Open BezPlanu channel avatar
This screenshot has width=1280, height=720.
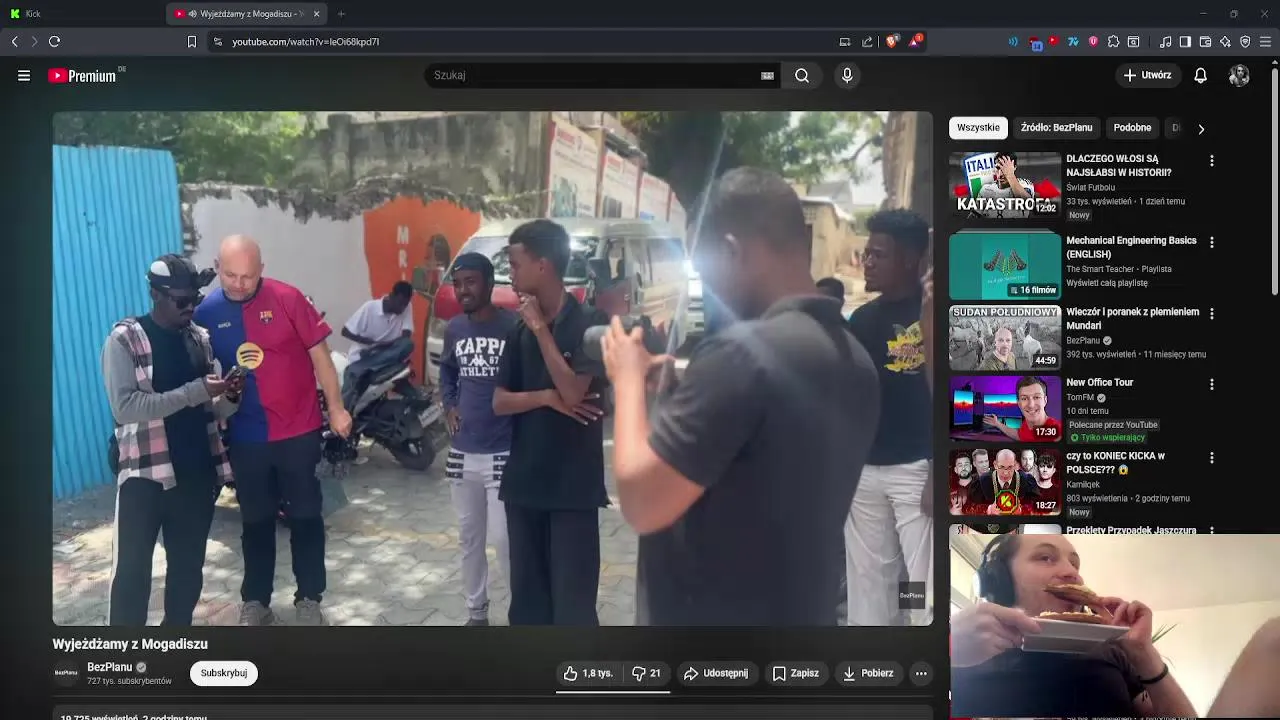(x=66, y=673)
